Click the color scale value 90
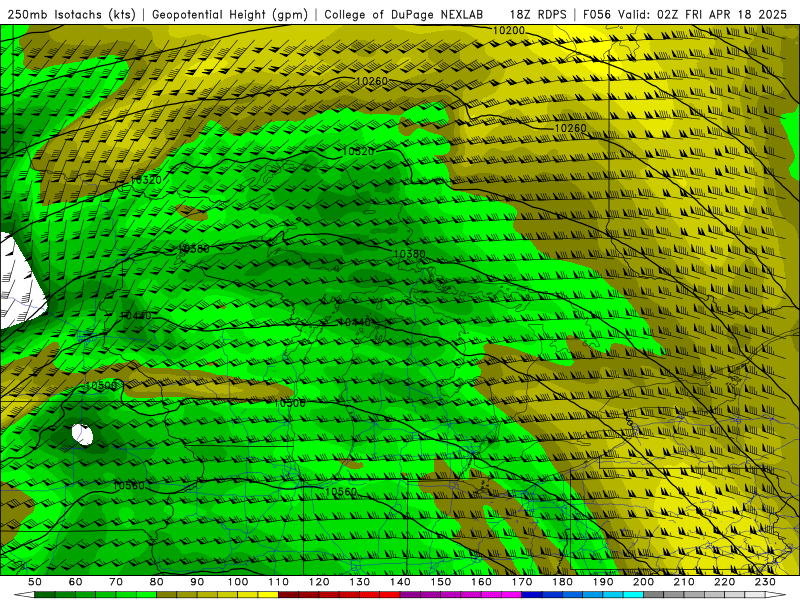 (x=197, y=582)
